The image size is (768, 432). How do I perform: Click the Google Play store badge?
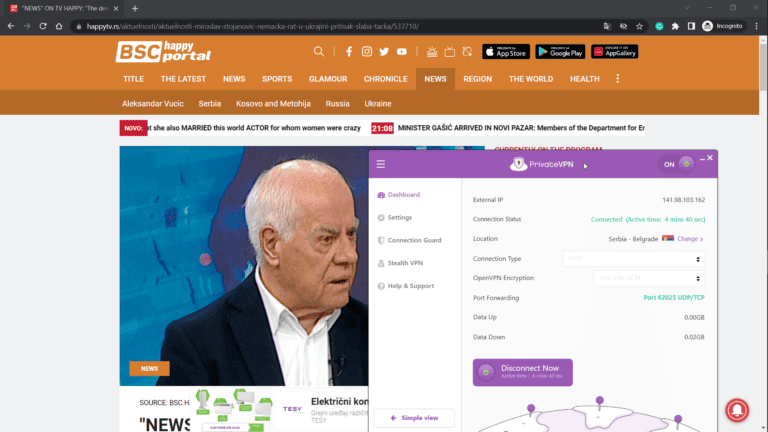click(560, 52)
